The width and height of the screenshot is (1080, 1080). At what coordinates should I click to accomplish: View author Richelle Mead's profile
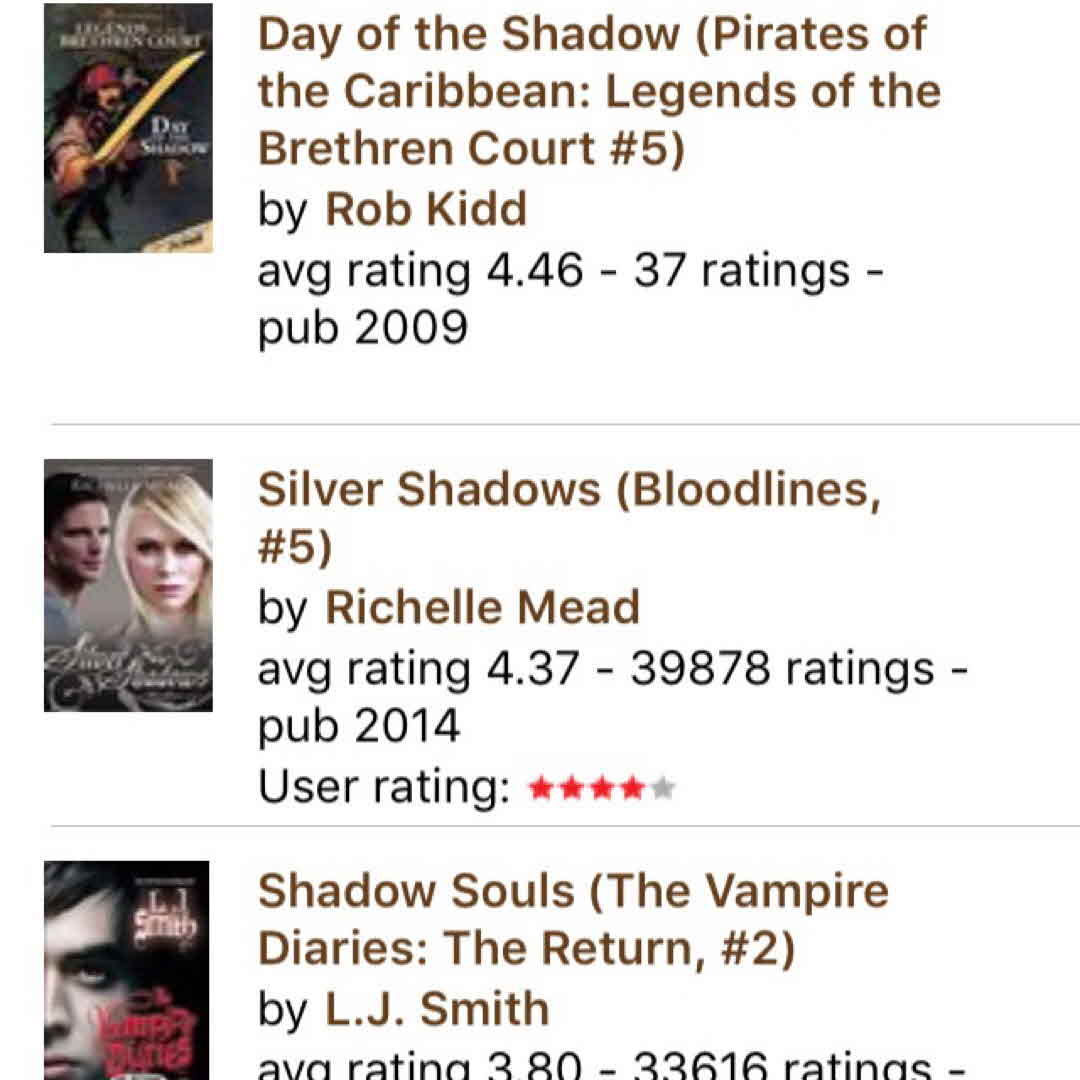point(482,608)
